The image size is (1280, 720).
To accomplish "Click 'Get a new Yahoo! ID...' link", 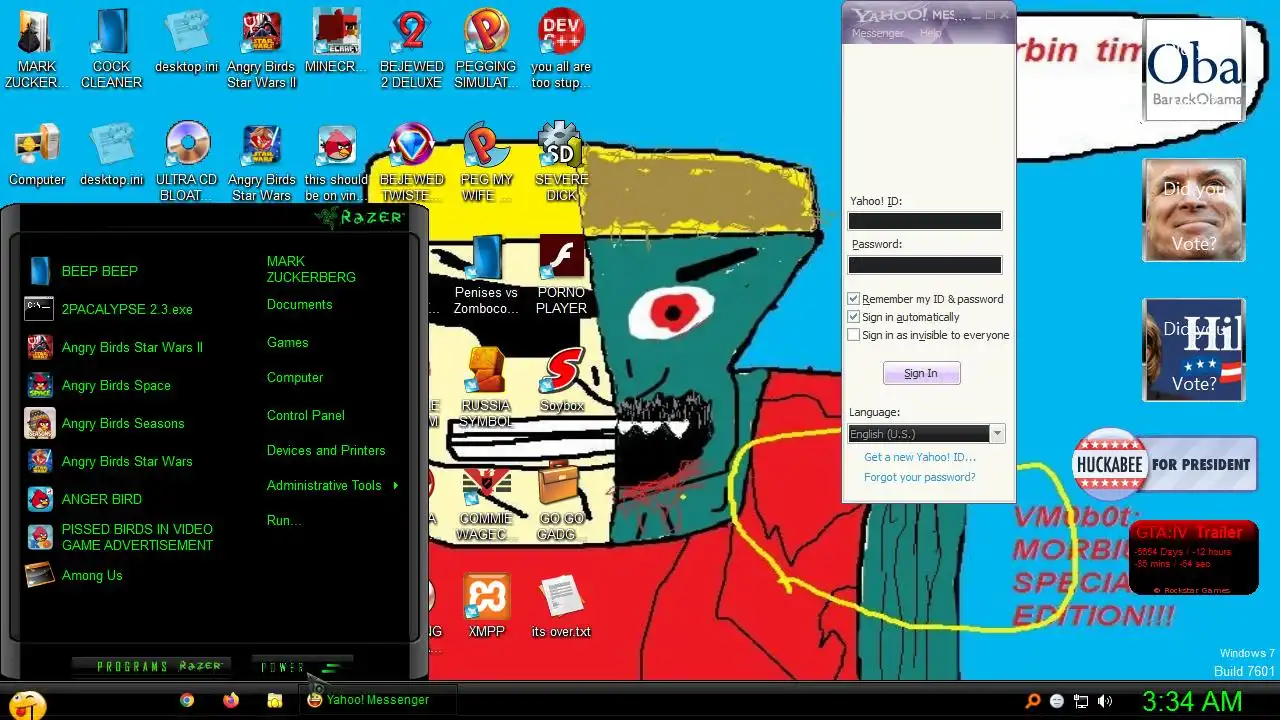I will coord(920,457).
